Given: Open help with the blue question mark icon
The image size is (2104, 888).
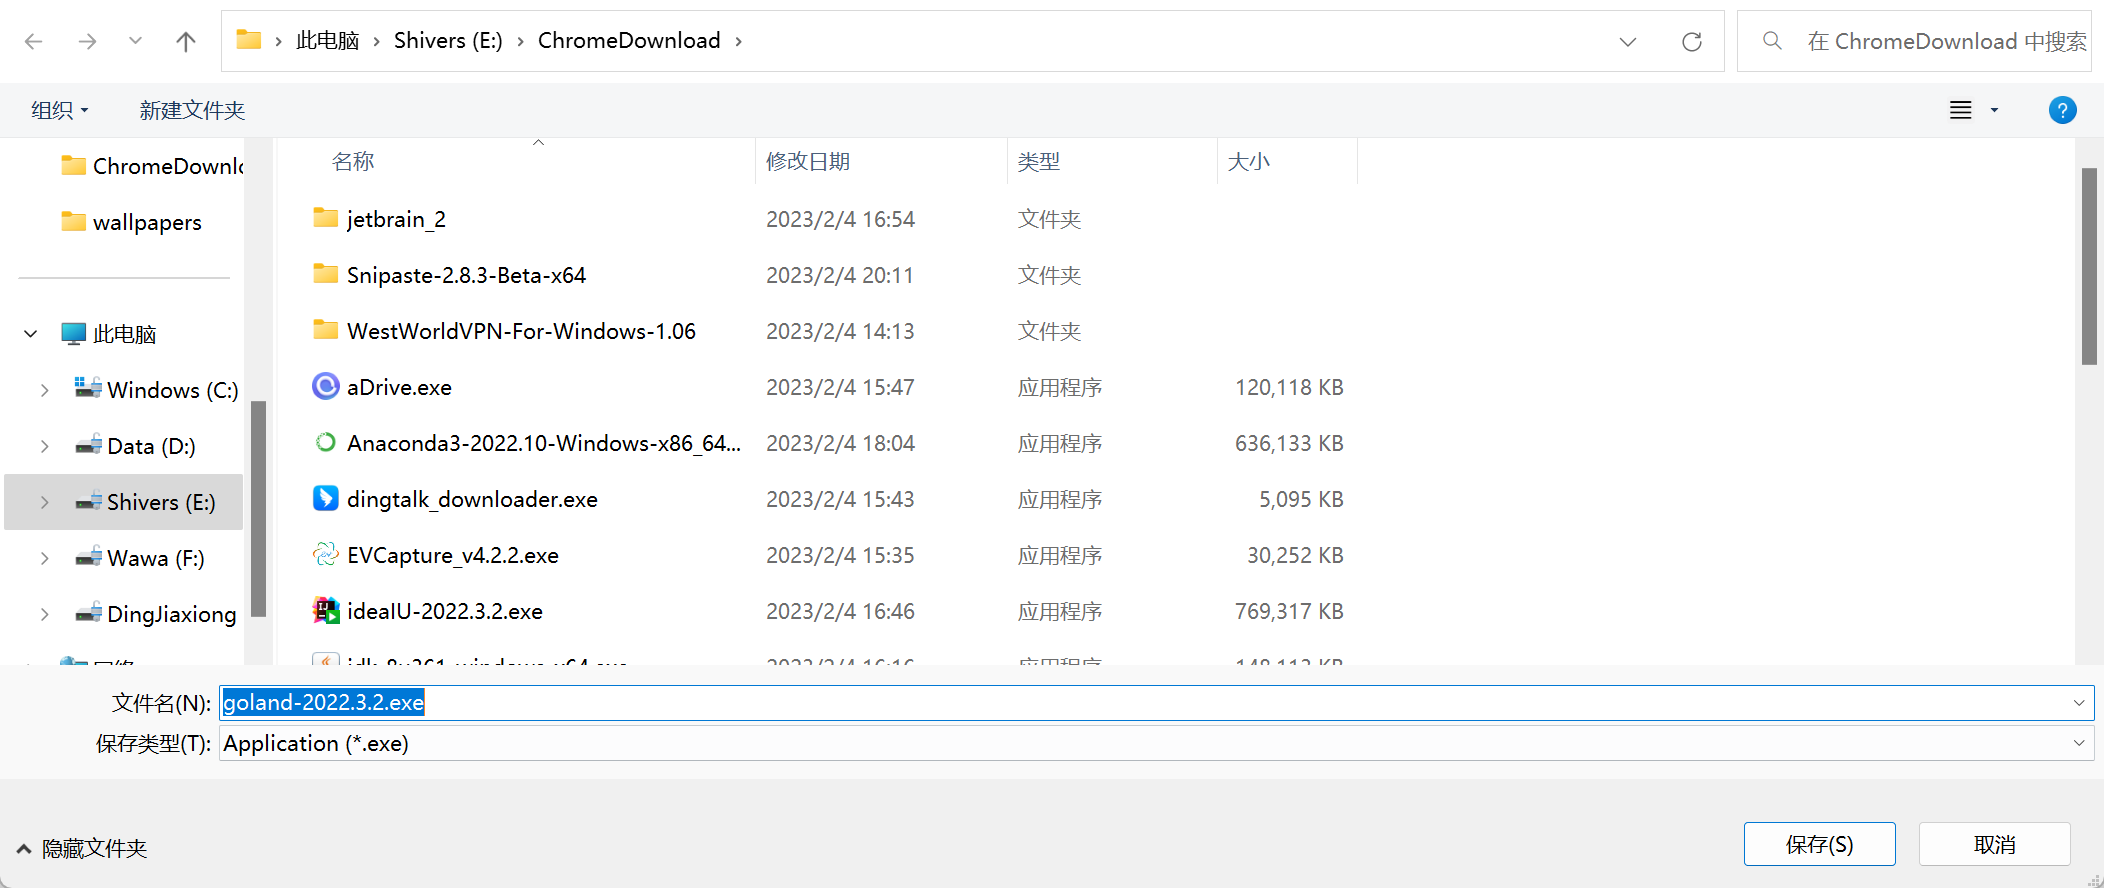Looking at the screenshot, I should pos(2062,110).
